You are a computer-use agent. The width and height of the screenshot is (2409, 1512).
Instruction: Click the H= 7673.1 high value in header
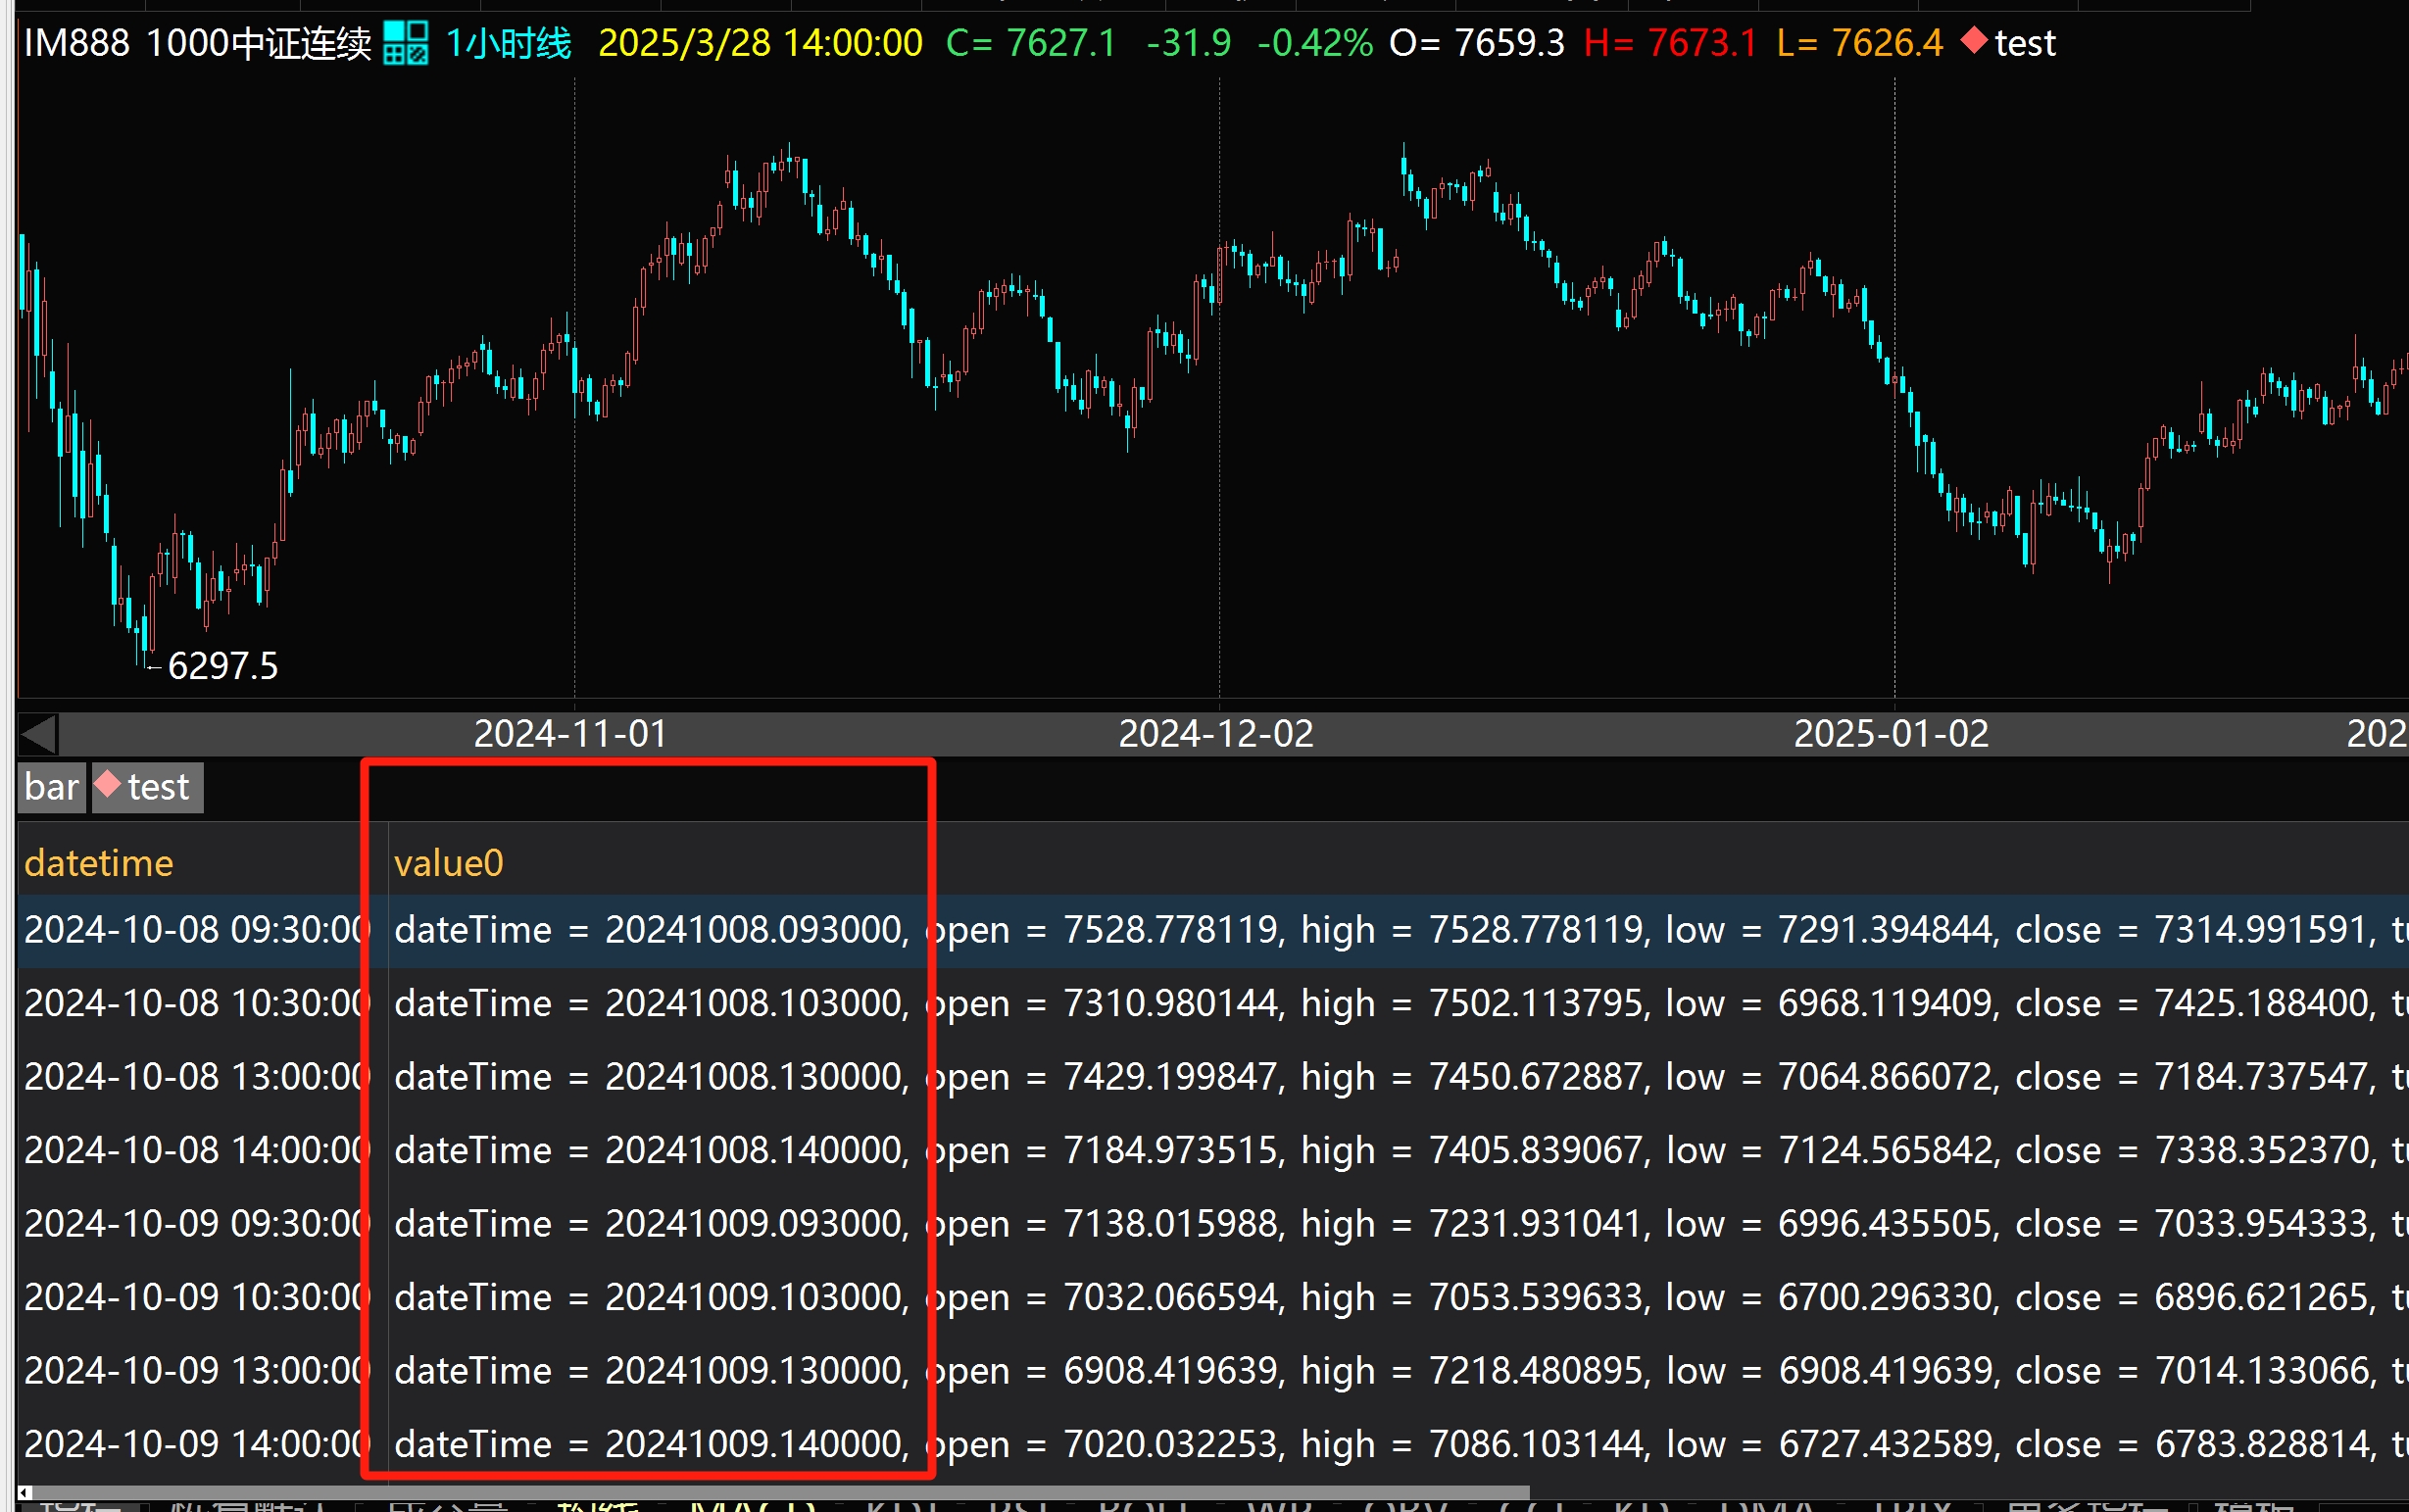pos(1670,43)
